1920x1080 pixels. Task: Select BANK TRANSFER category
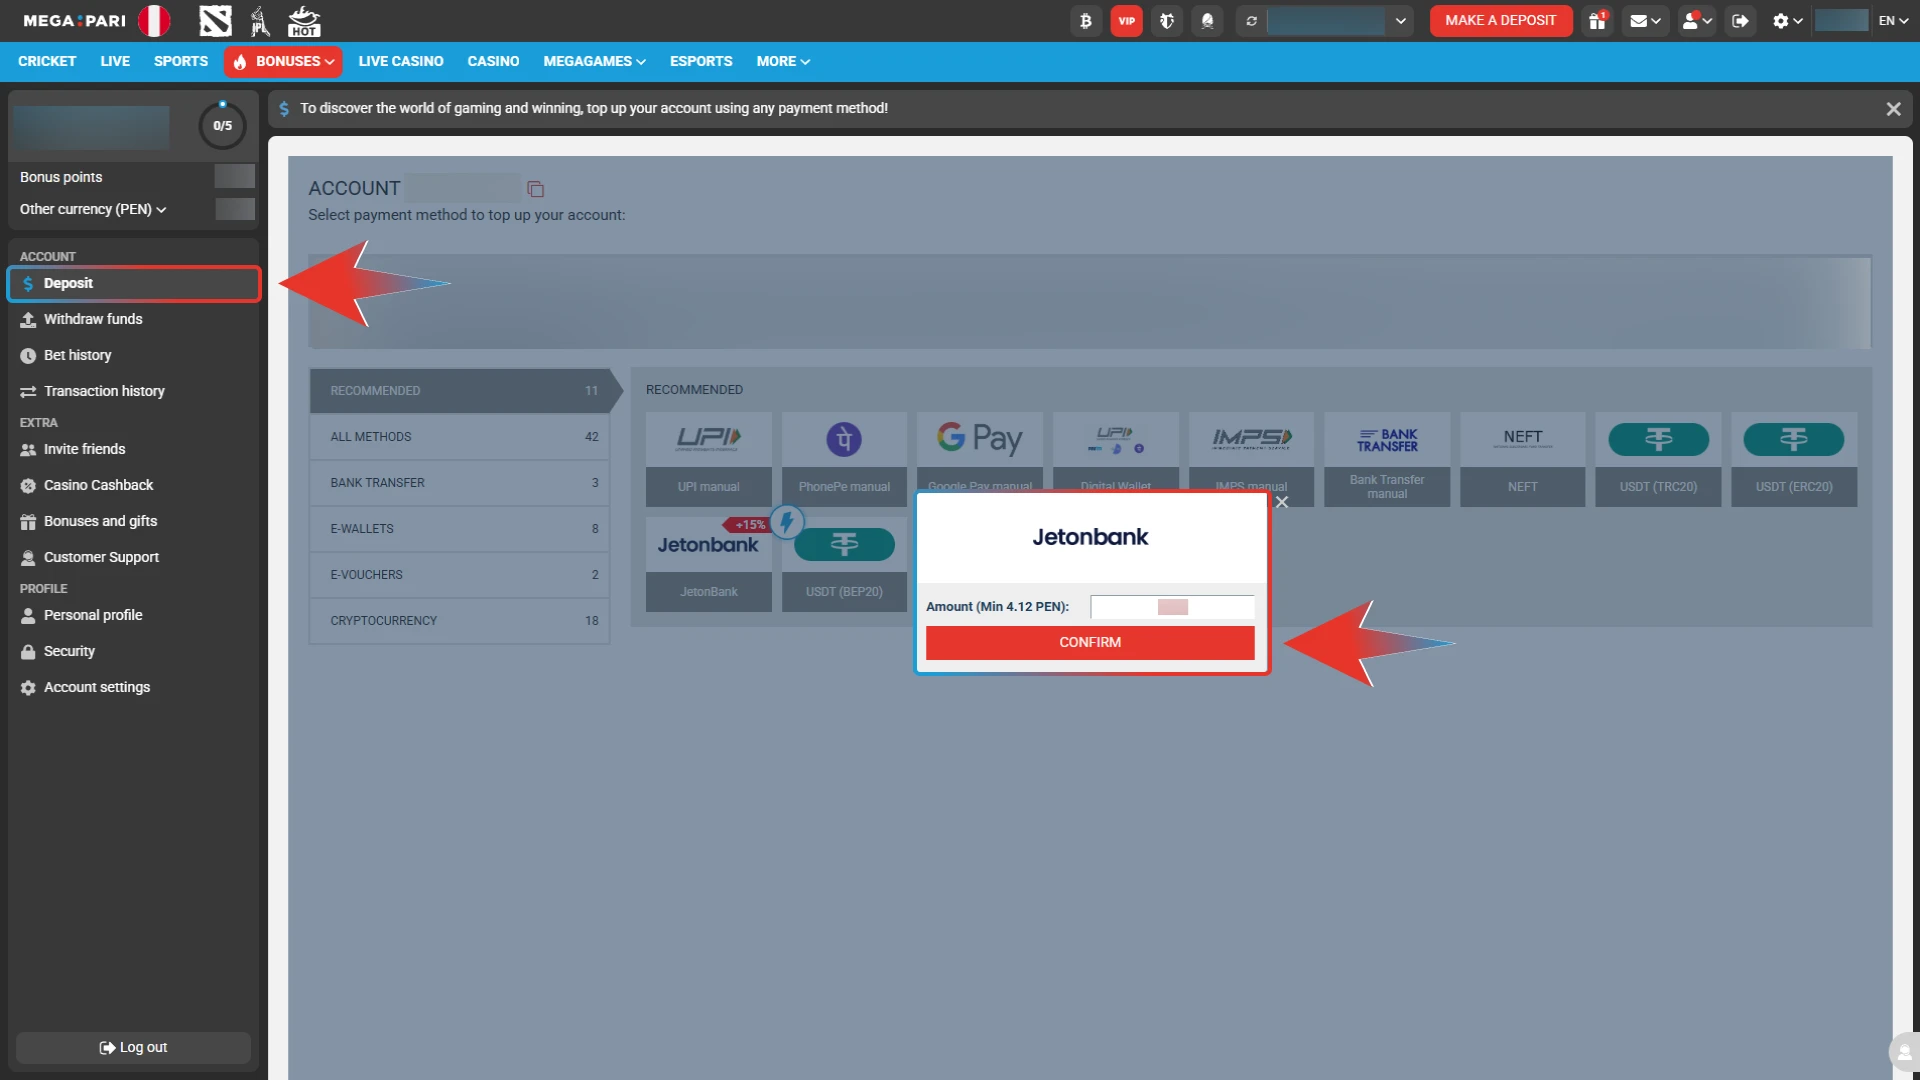[x=460, y=483]
